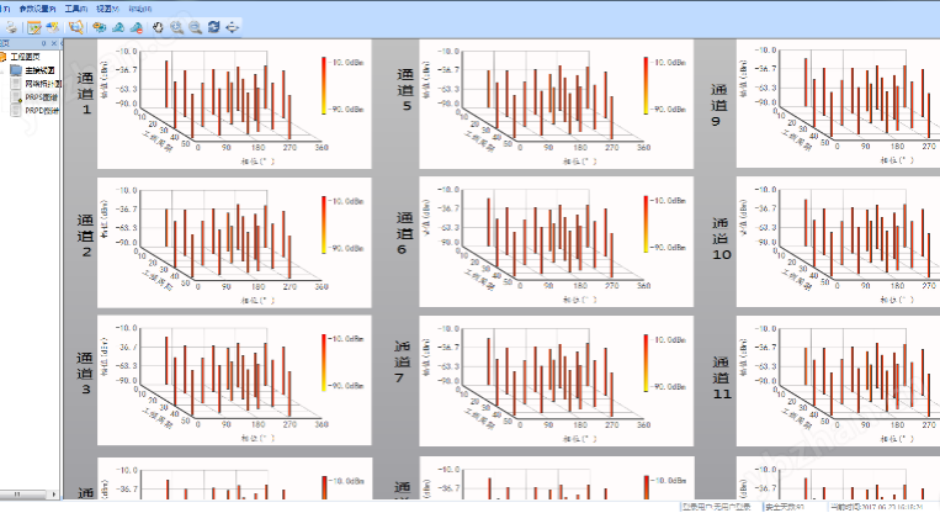Select 工程图页 root node in tree
Screen dimensions: 941x514
tap(24, 58)
